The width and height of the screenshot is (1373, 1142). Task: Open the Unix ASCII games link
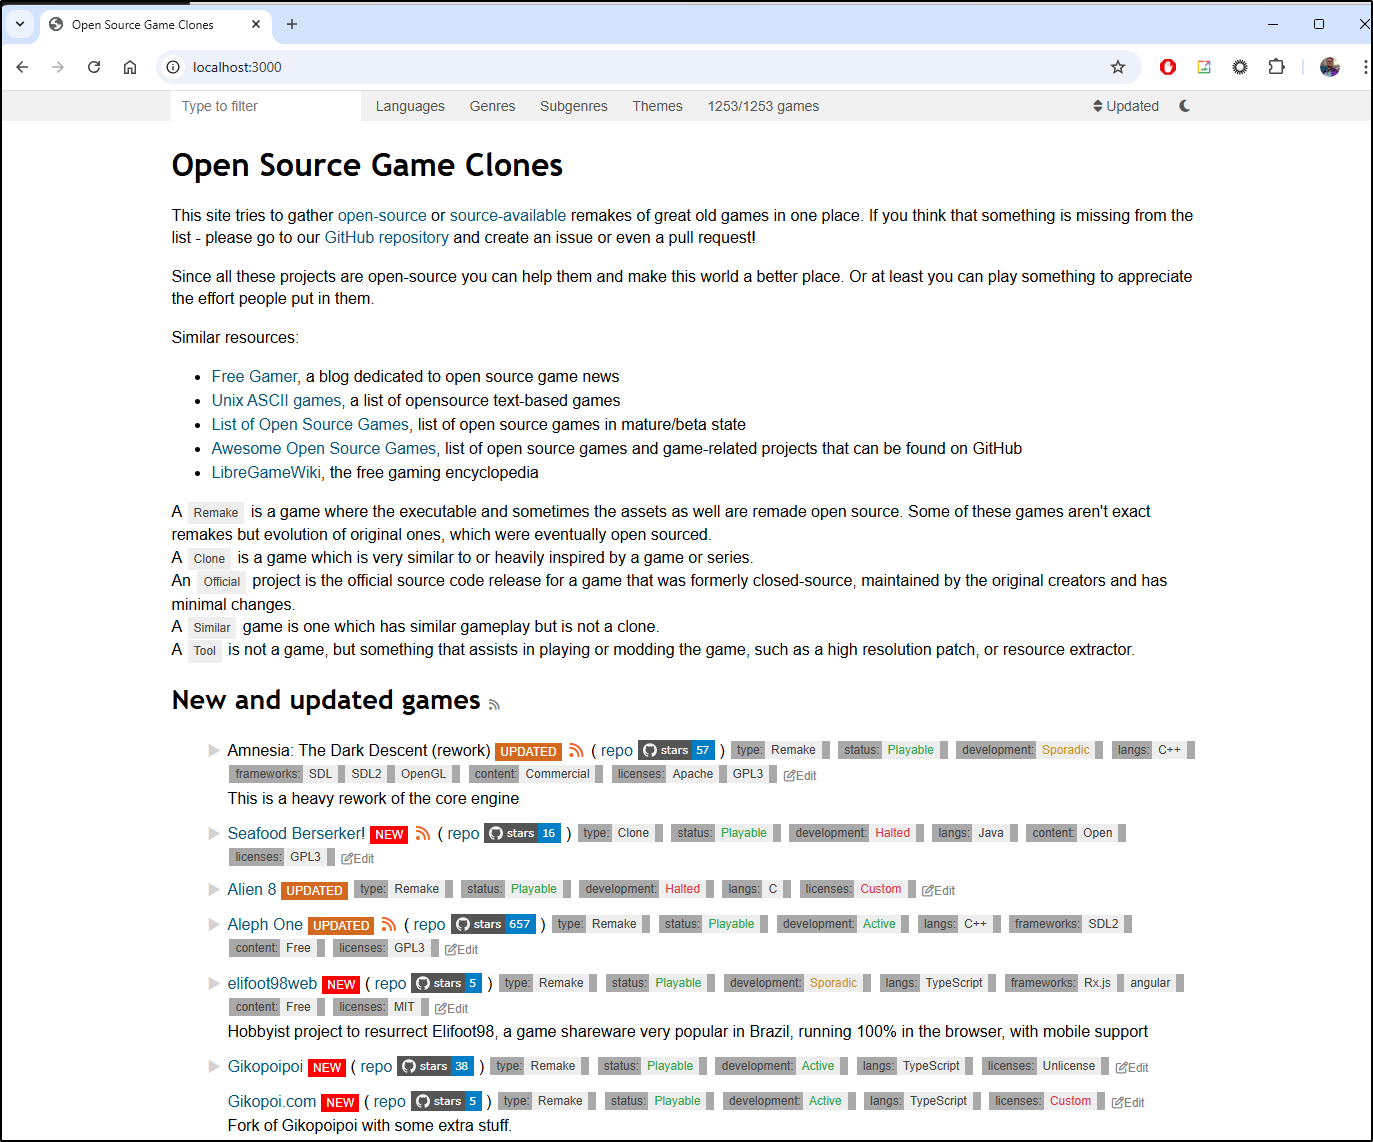276,400
